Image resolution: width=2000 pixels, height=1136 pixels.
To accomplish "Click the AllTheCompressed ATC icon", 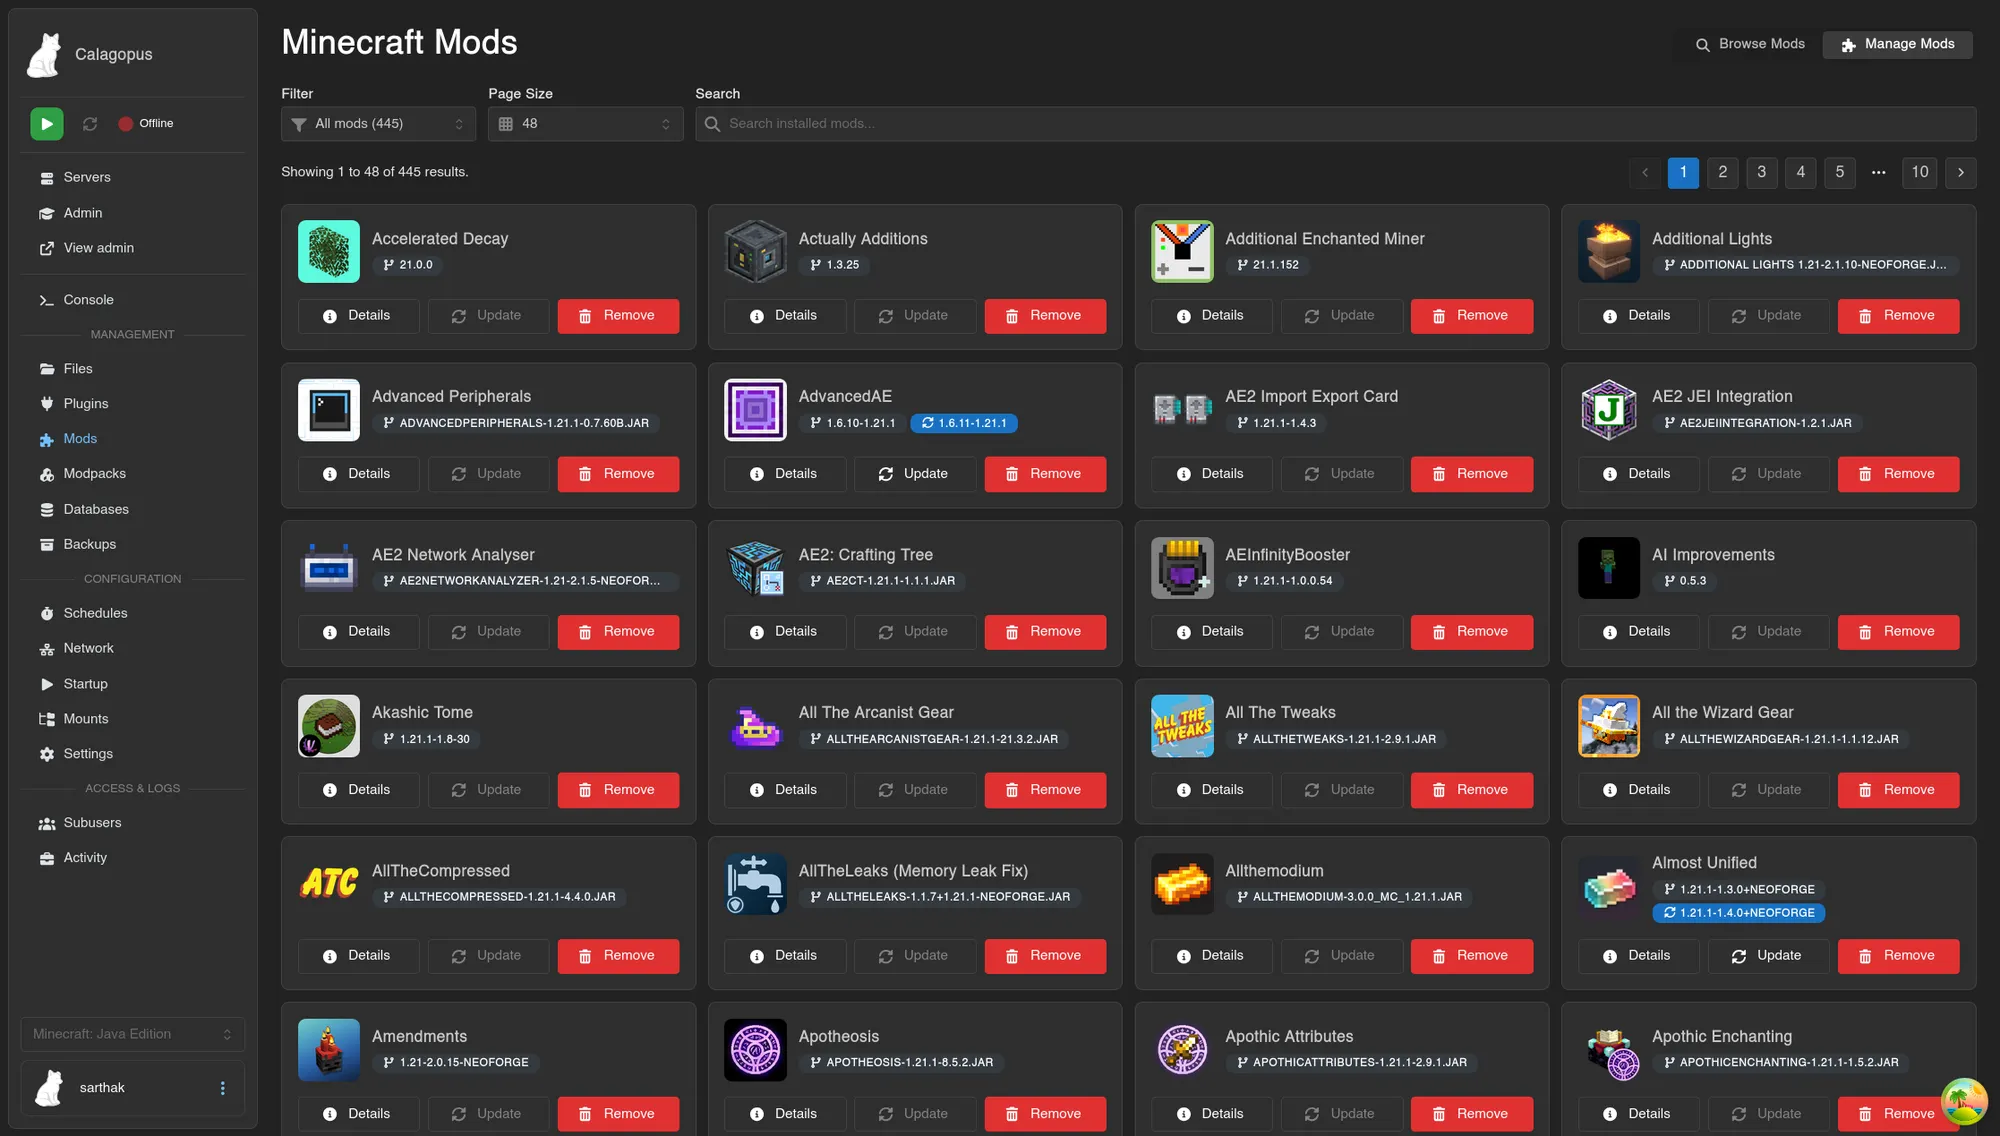I will pos(329,883).
